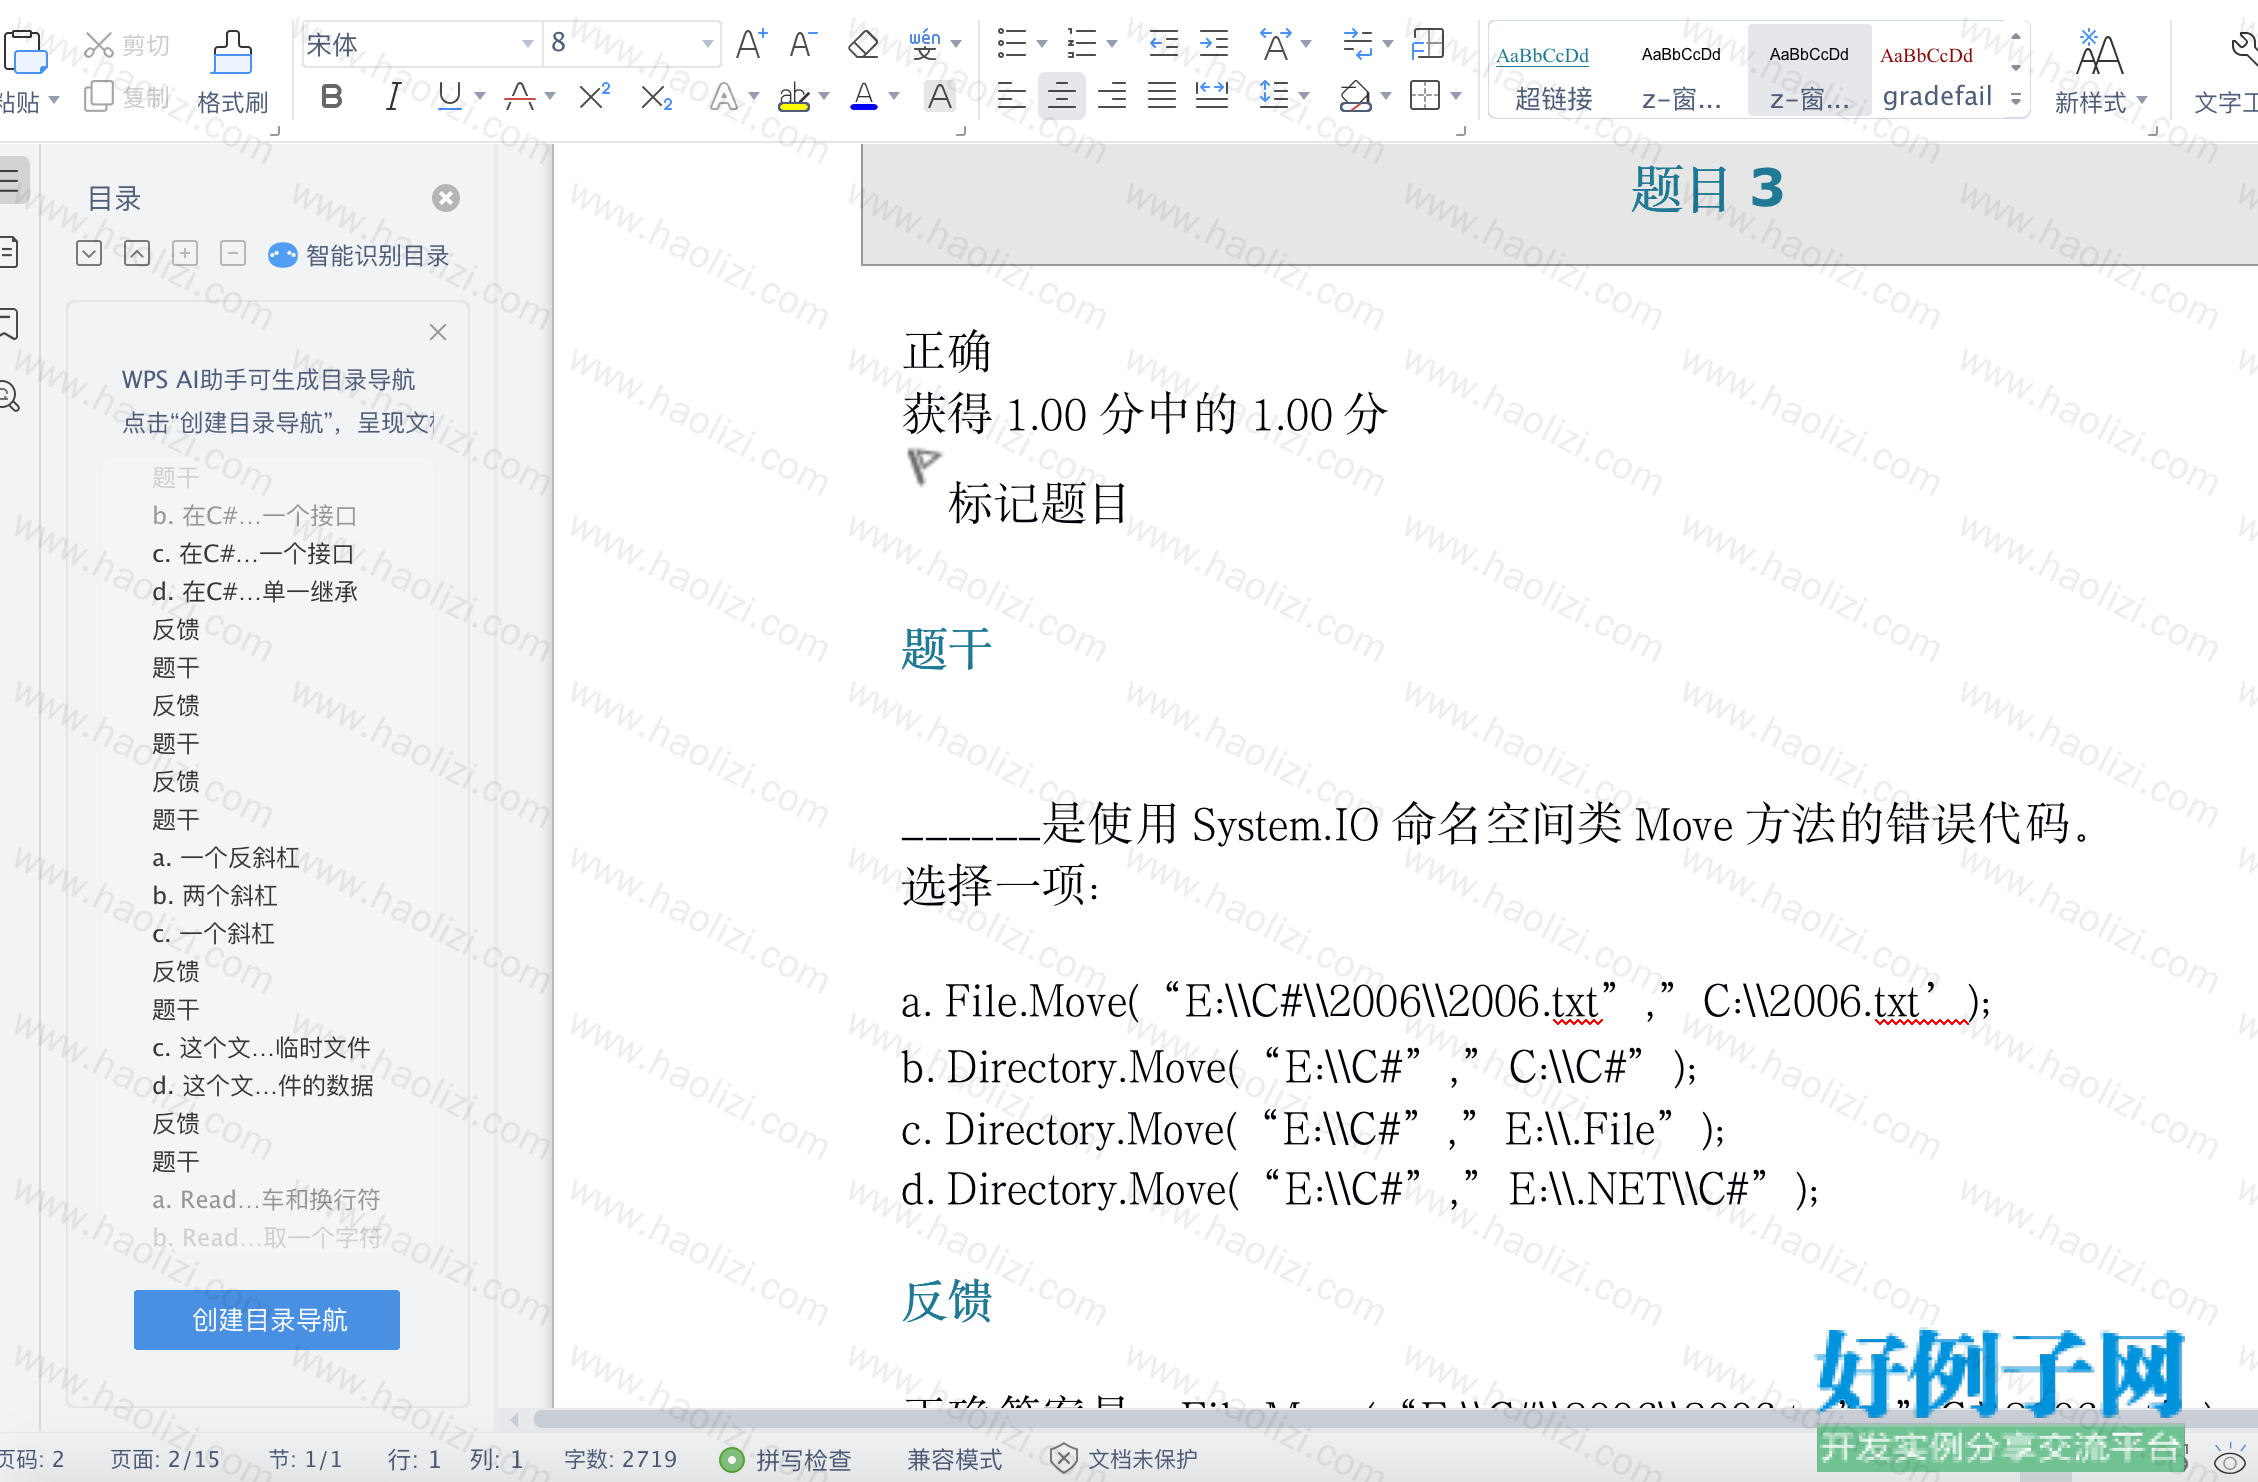Screen dimensions: 2258x1482
Task: Expand the styles gallery more arrow
Action: [2016, 100]
